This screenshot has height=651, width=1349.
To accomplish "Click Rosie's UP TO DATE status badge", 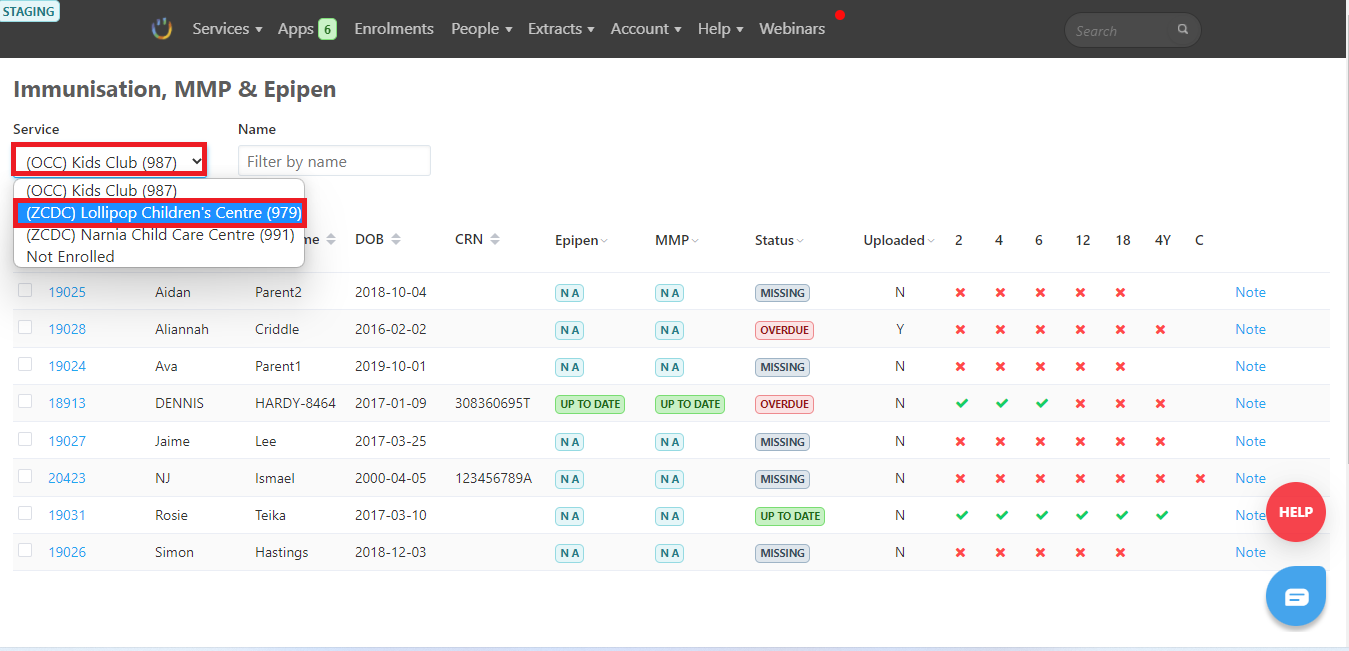I will coord(790,516).
